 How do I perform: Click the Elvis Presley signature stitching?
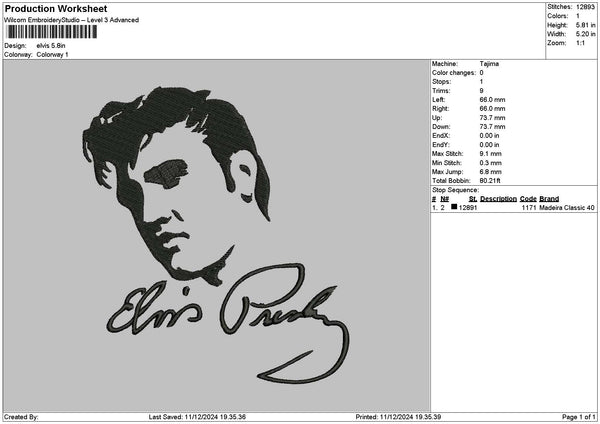228,324
